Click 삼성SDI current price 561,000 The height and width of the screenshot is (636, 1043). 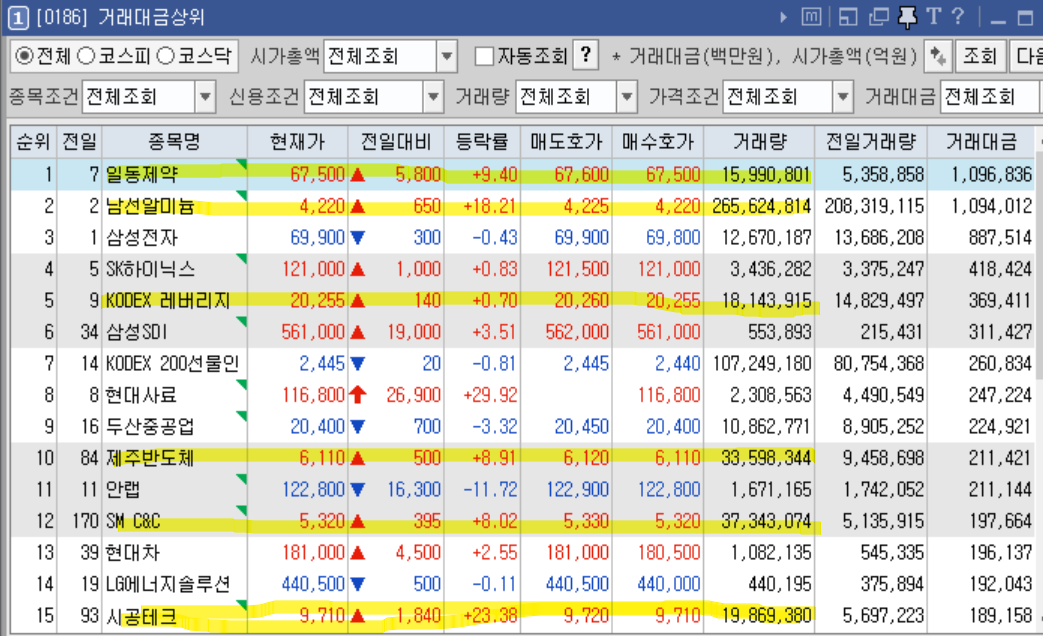[313, 332]
